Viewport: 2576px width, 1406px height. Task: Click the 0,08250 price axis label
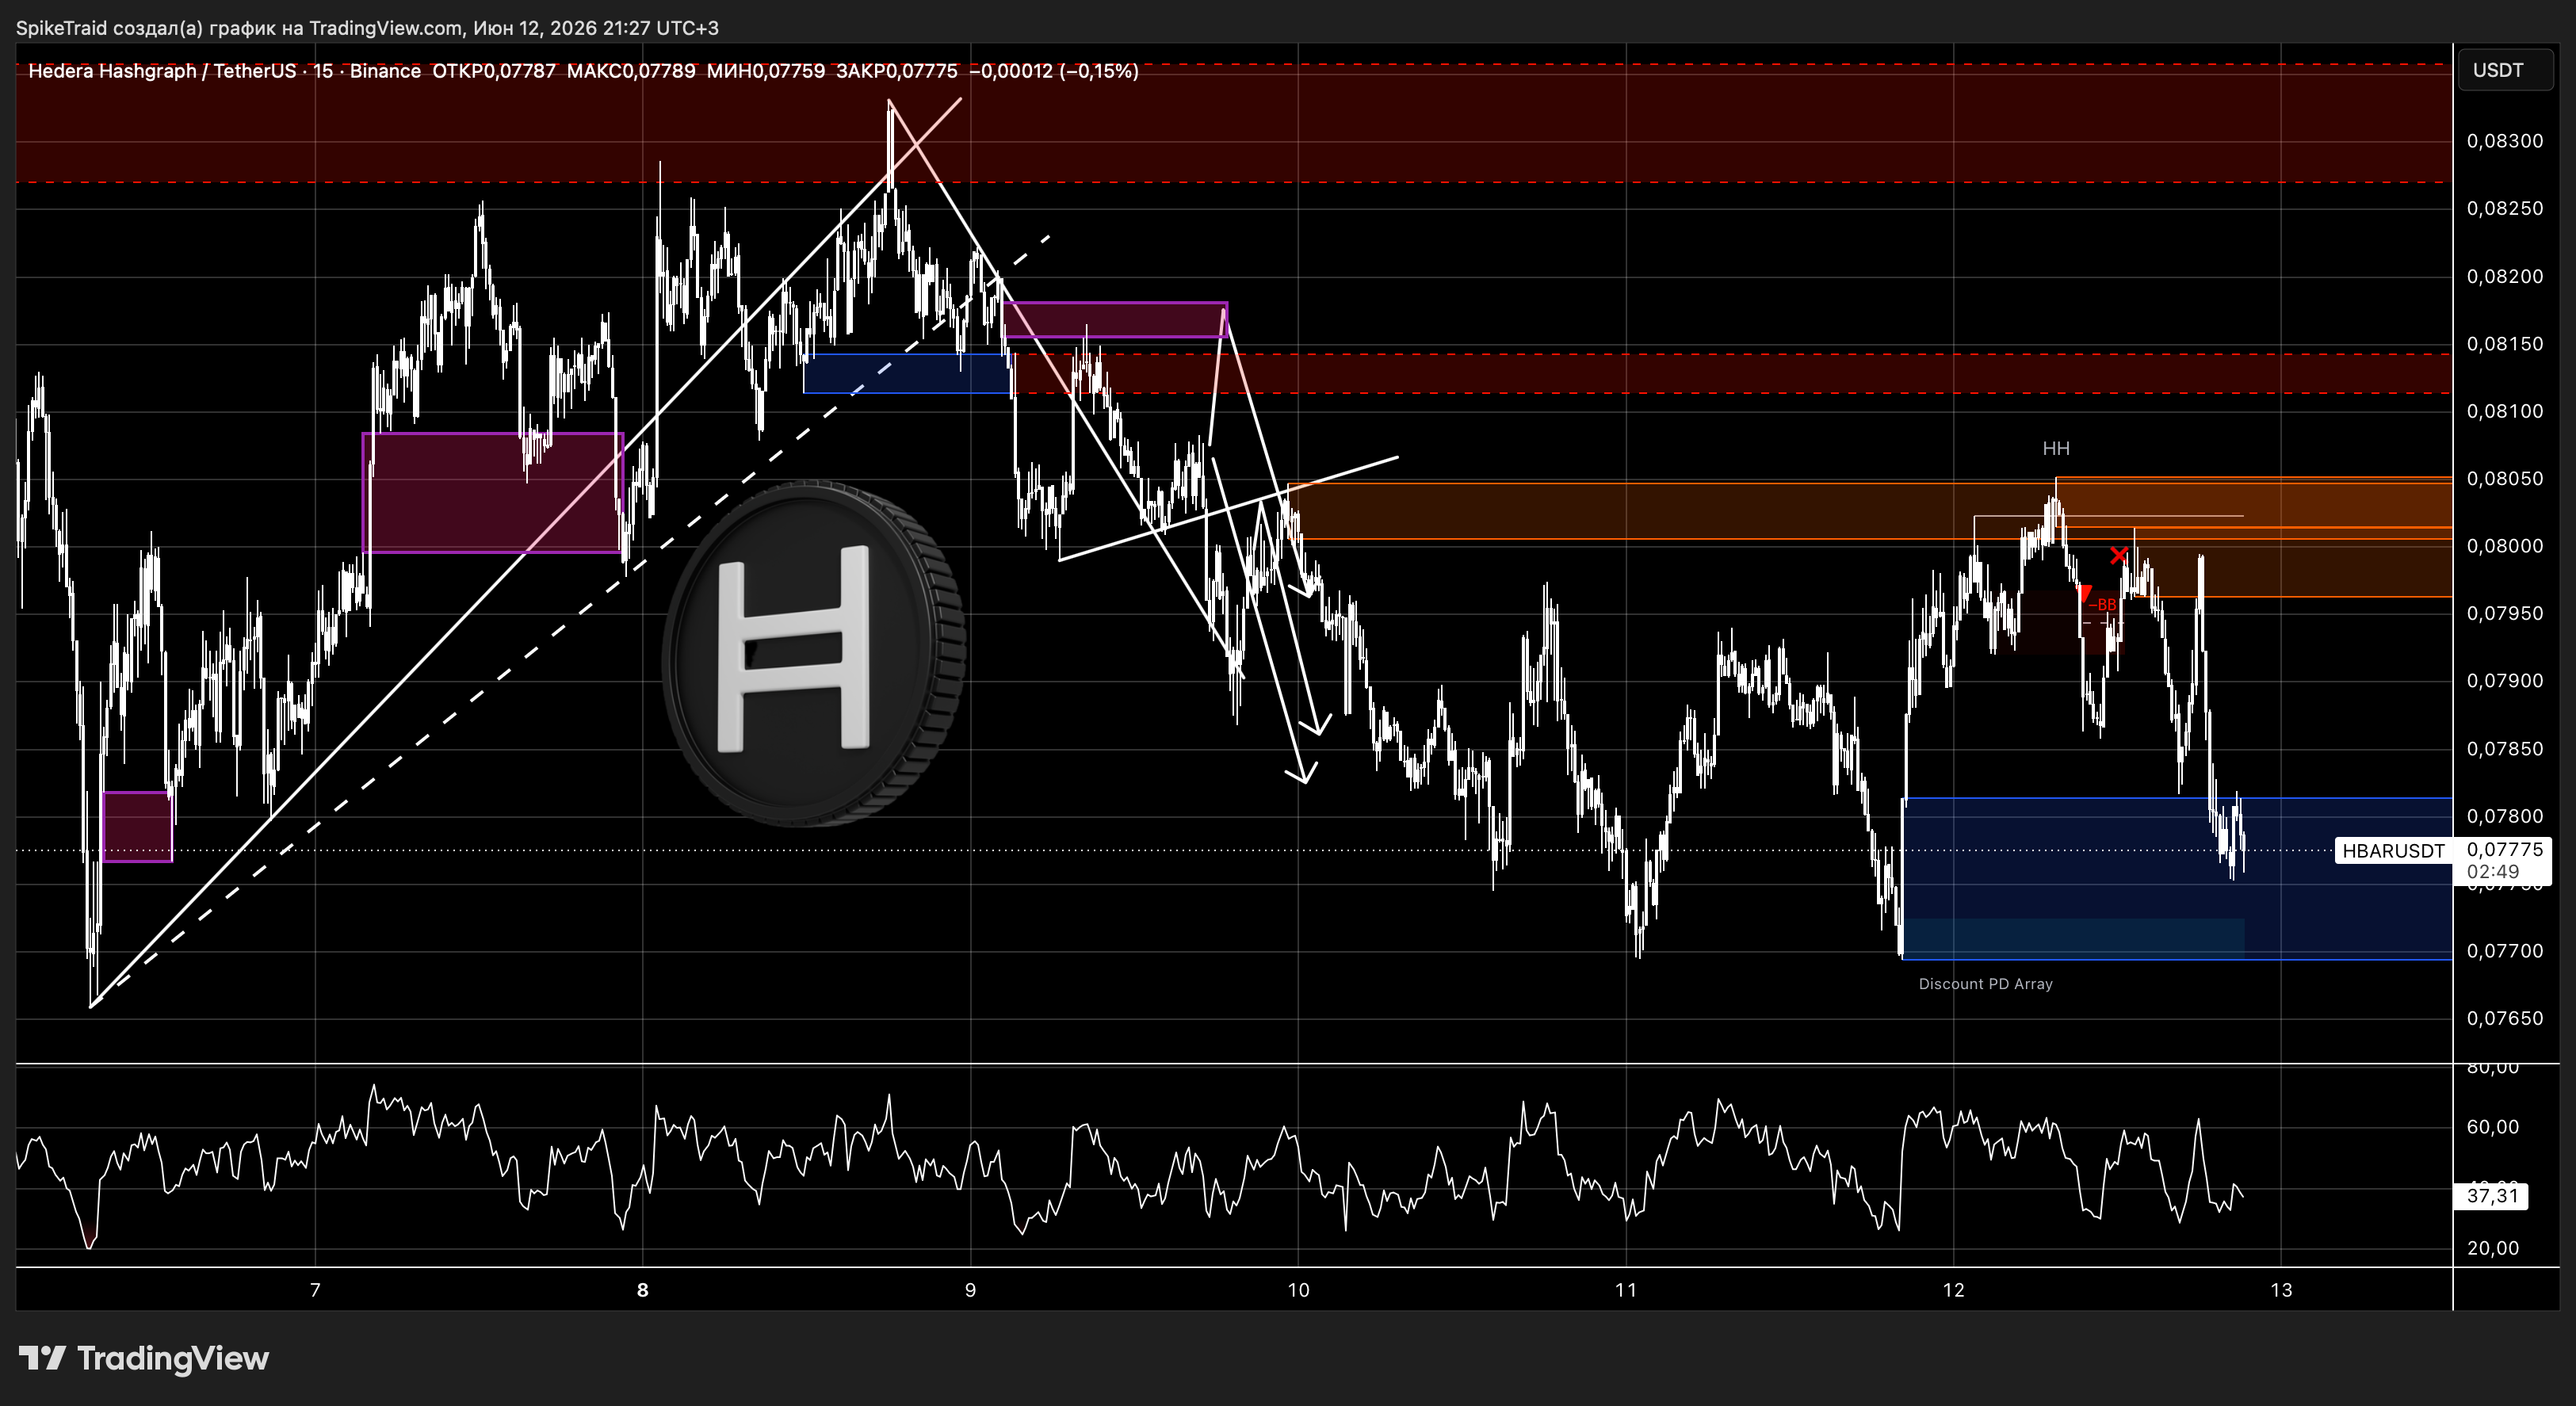(x=2504, y=209)
